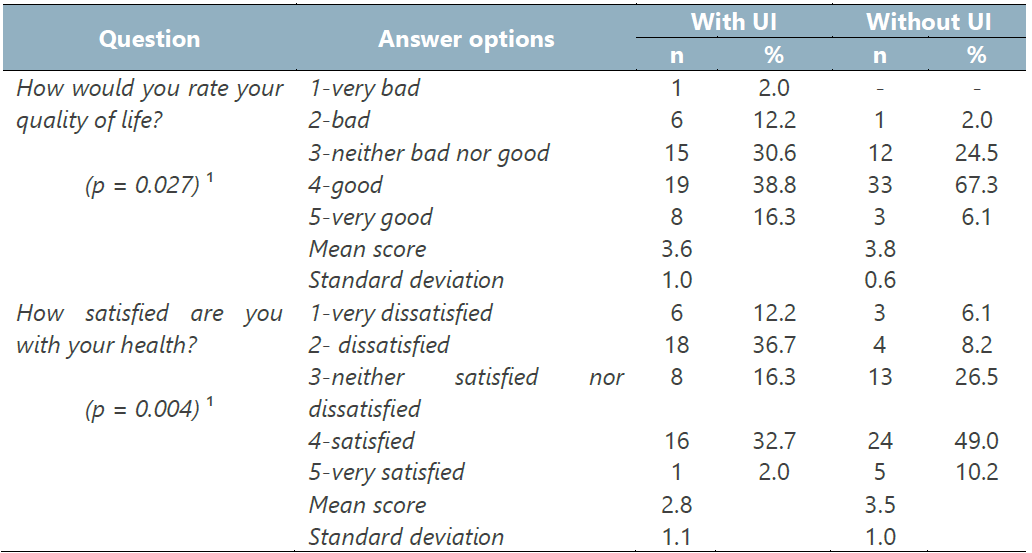The height and width of the screenshot is (553, 1032).
Task: Select the last Standard deviation label
Action: pos(406,537)
